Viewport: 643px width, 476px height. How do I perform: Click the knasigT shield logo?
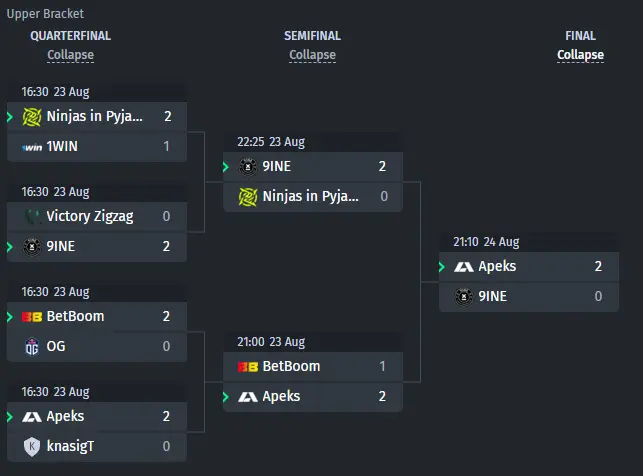(x=32, y=446)
